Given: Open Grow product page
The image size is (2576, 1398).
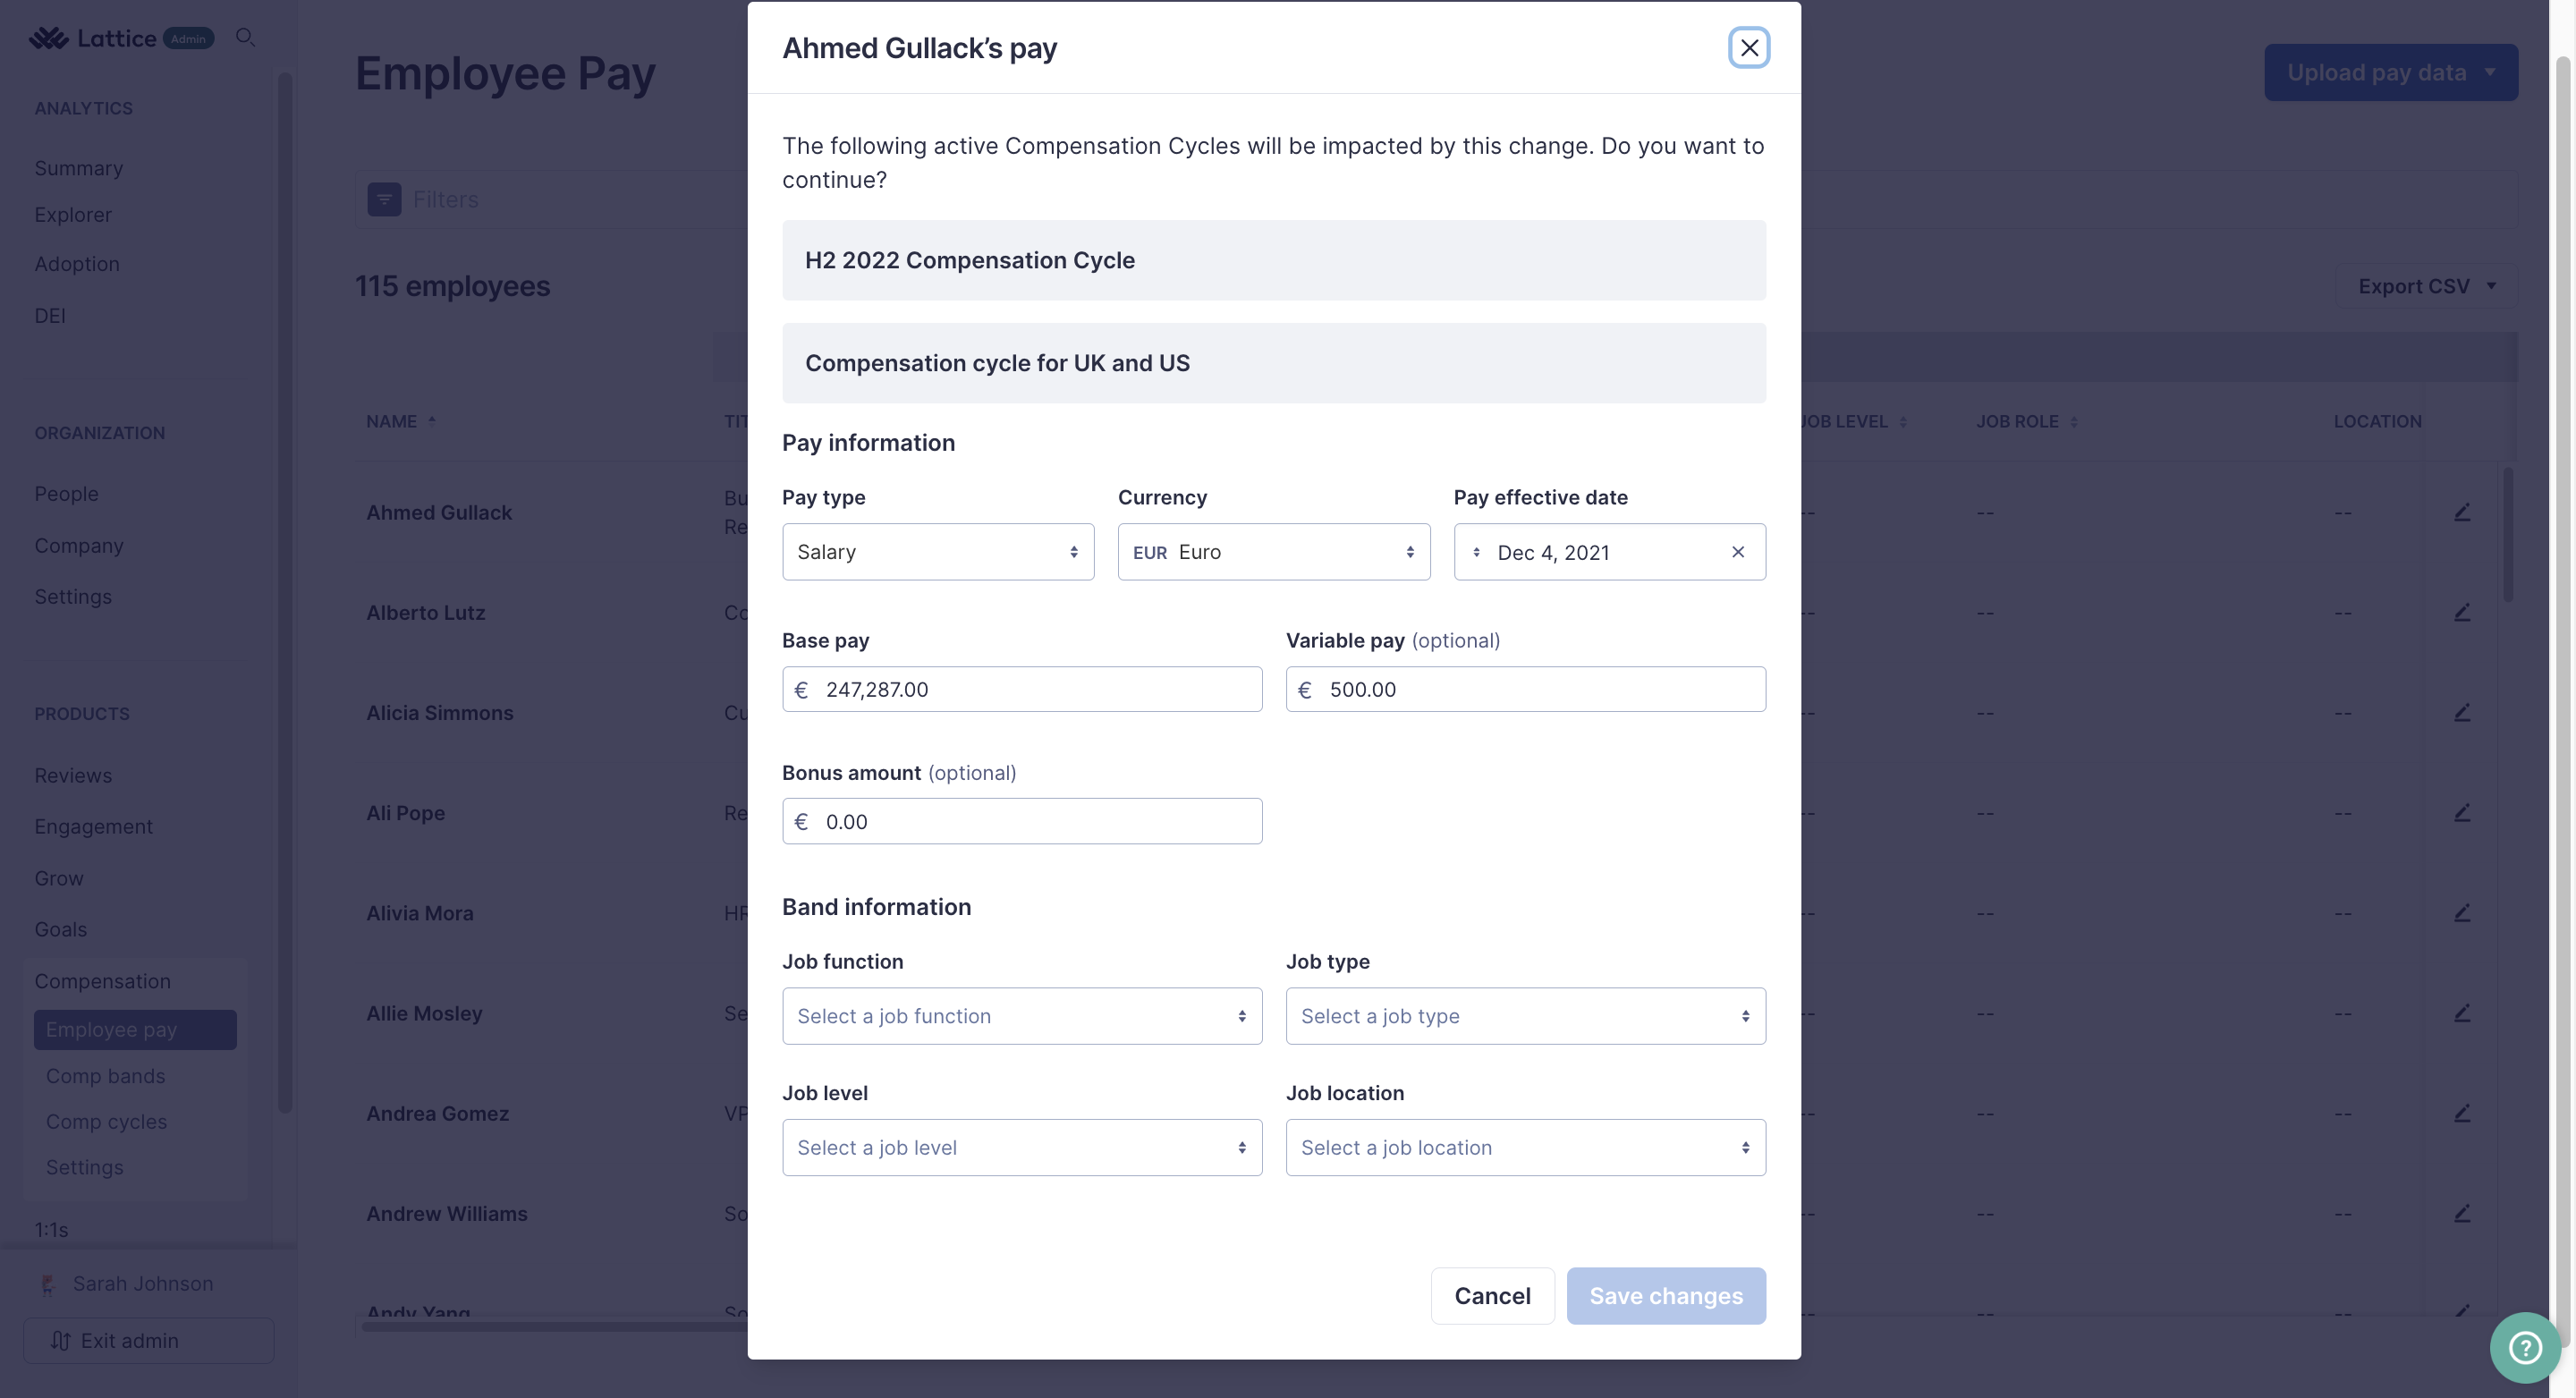Looking at the screenshot, I should [x=59, y=878].
